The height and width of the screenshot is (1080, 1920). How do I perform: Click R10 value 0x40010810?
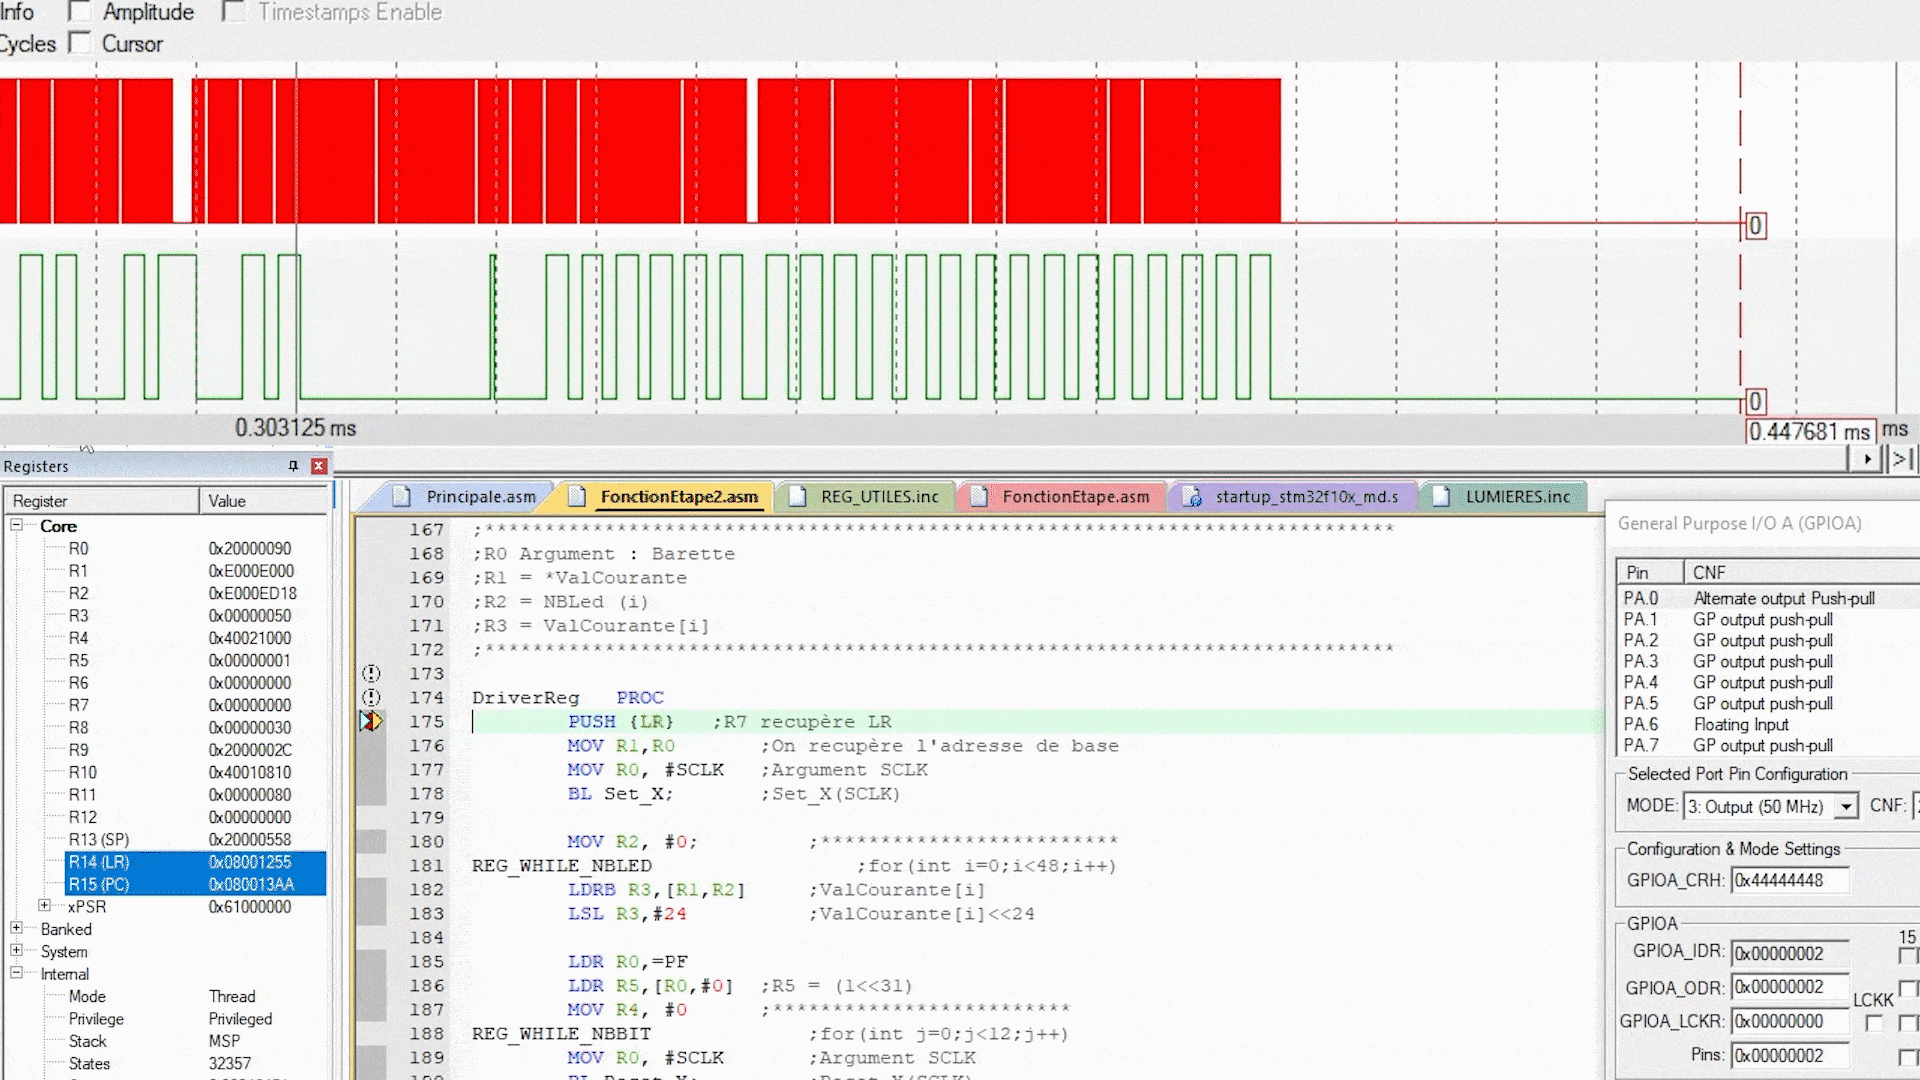point(250,772)
